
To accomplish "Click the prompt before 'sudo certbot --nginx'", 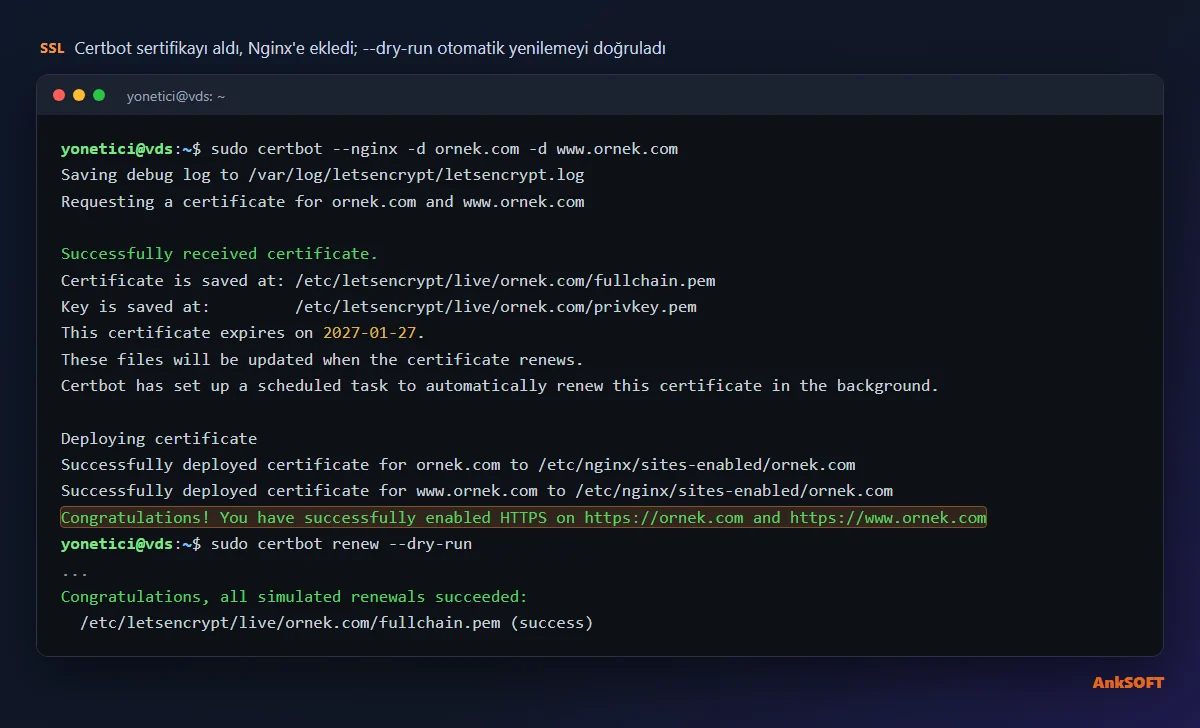I will pos(130,149).
